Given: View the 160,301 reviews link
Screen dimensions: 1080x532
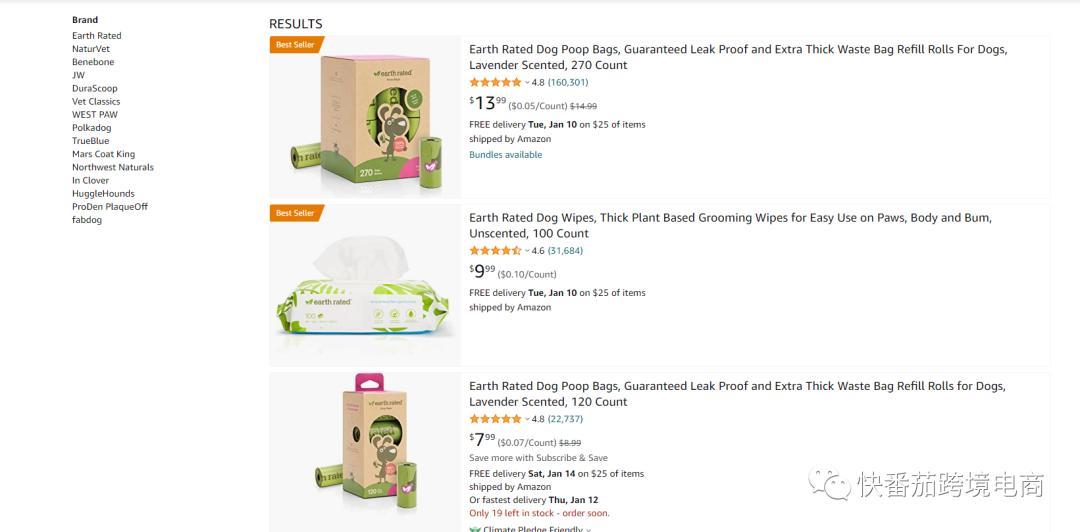Looking at the screenshot, I should point(568,83).
